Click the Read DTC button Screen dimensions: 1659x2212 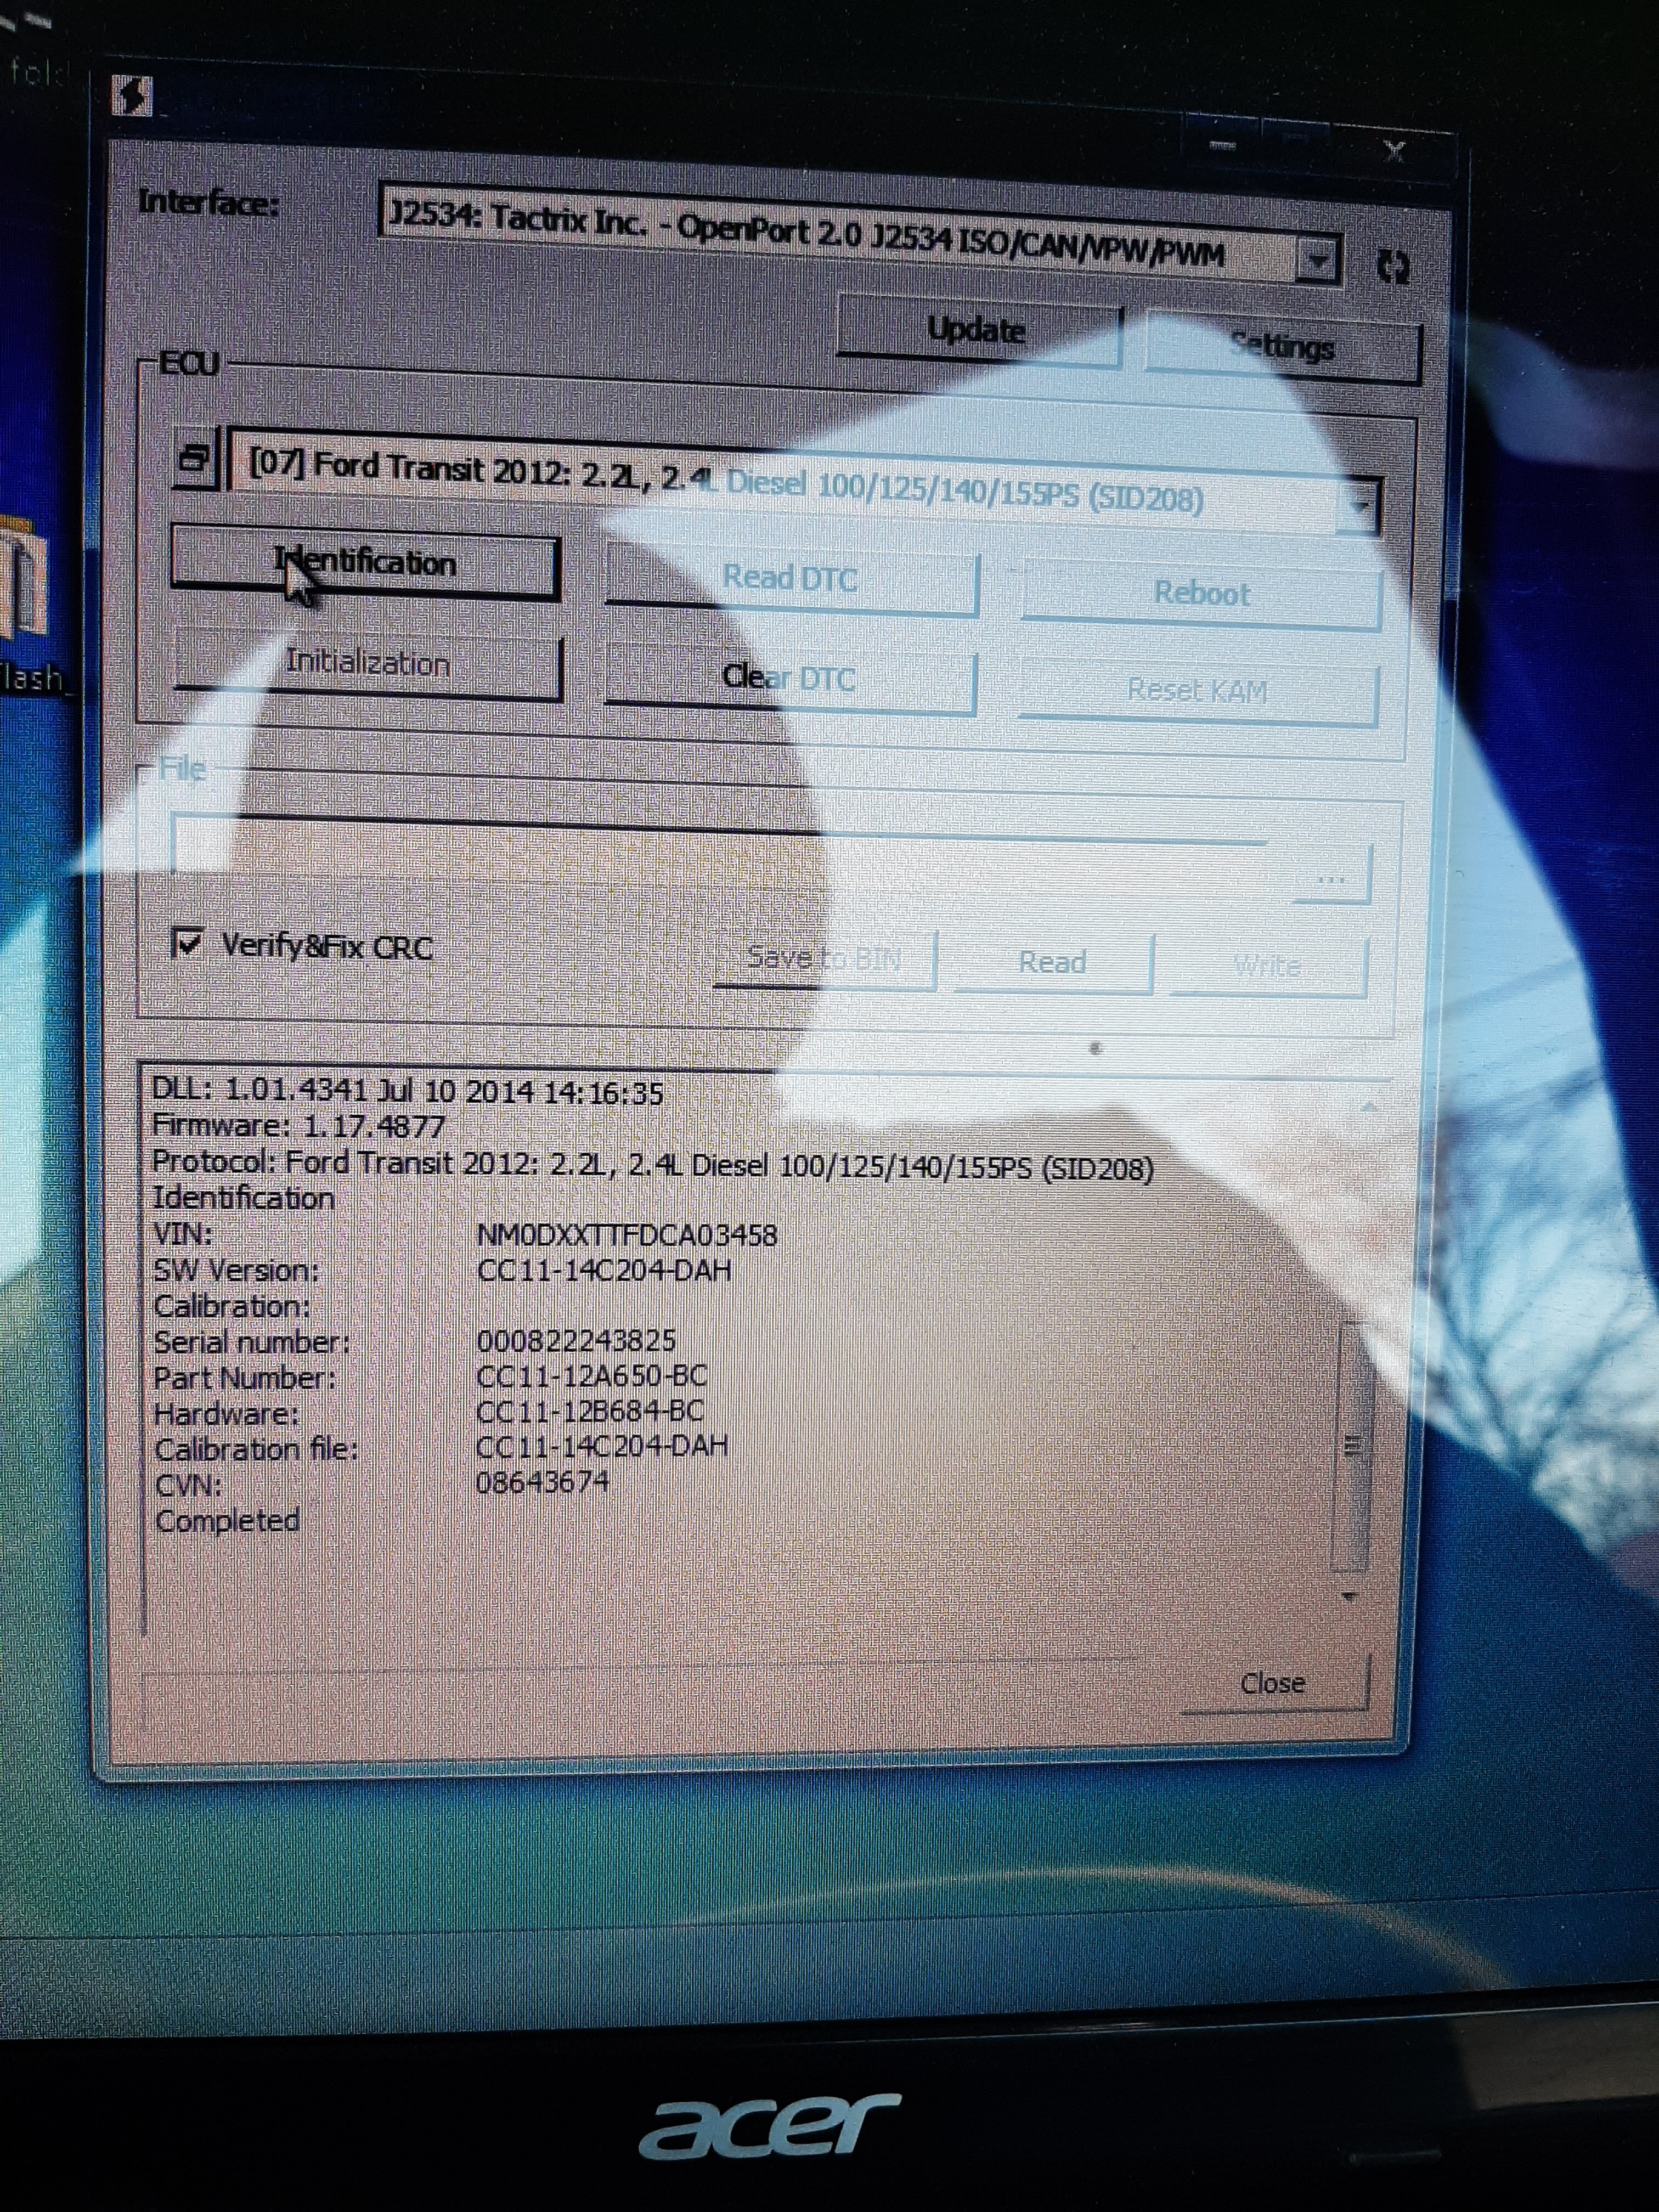(790, 579)
